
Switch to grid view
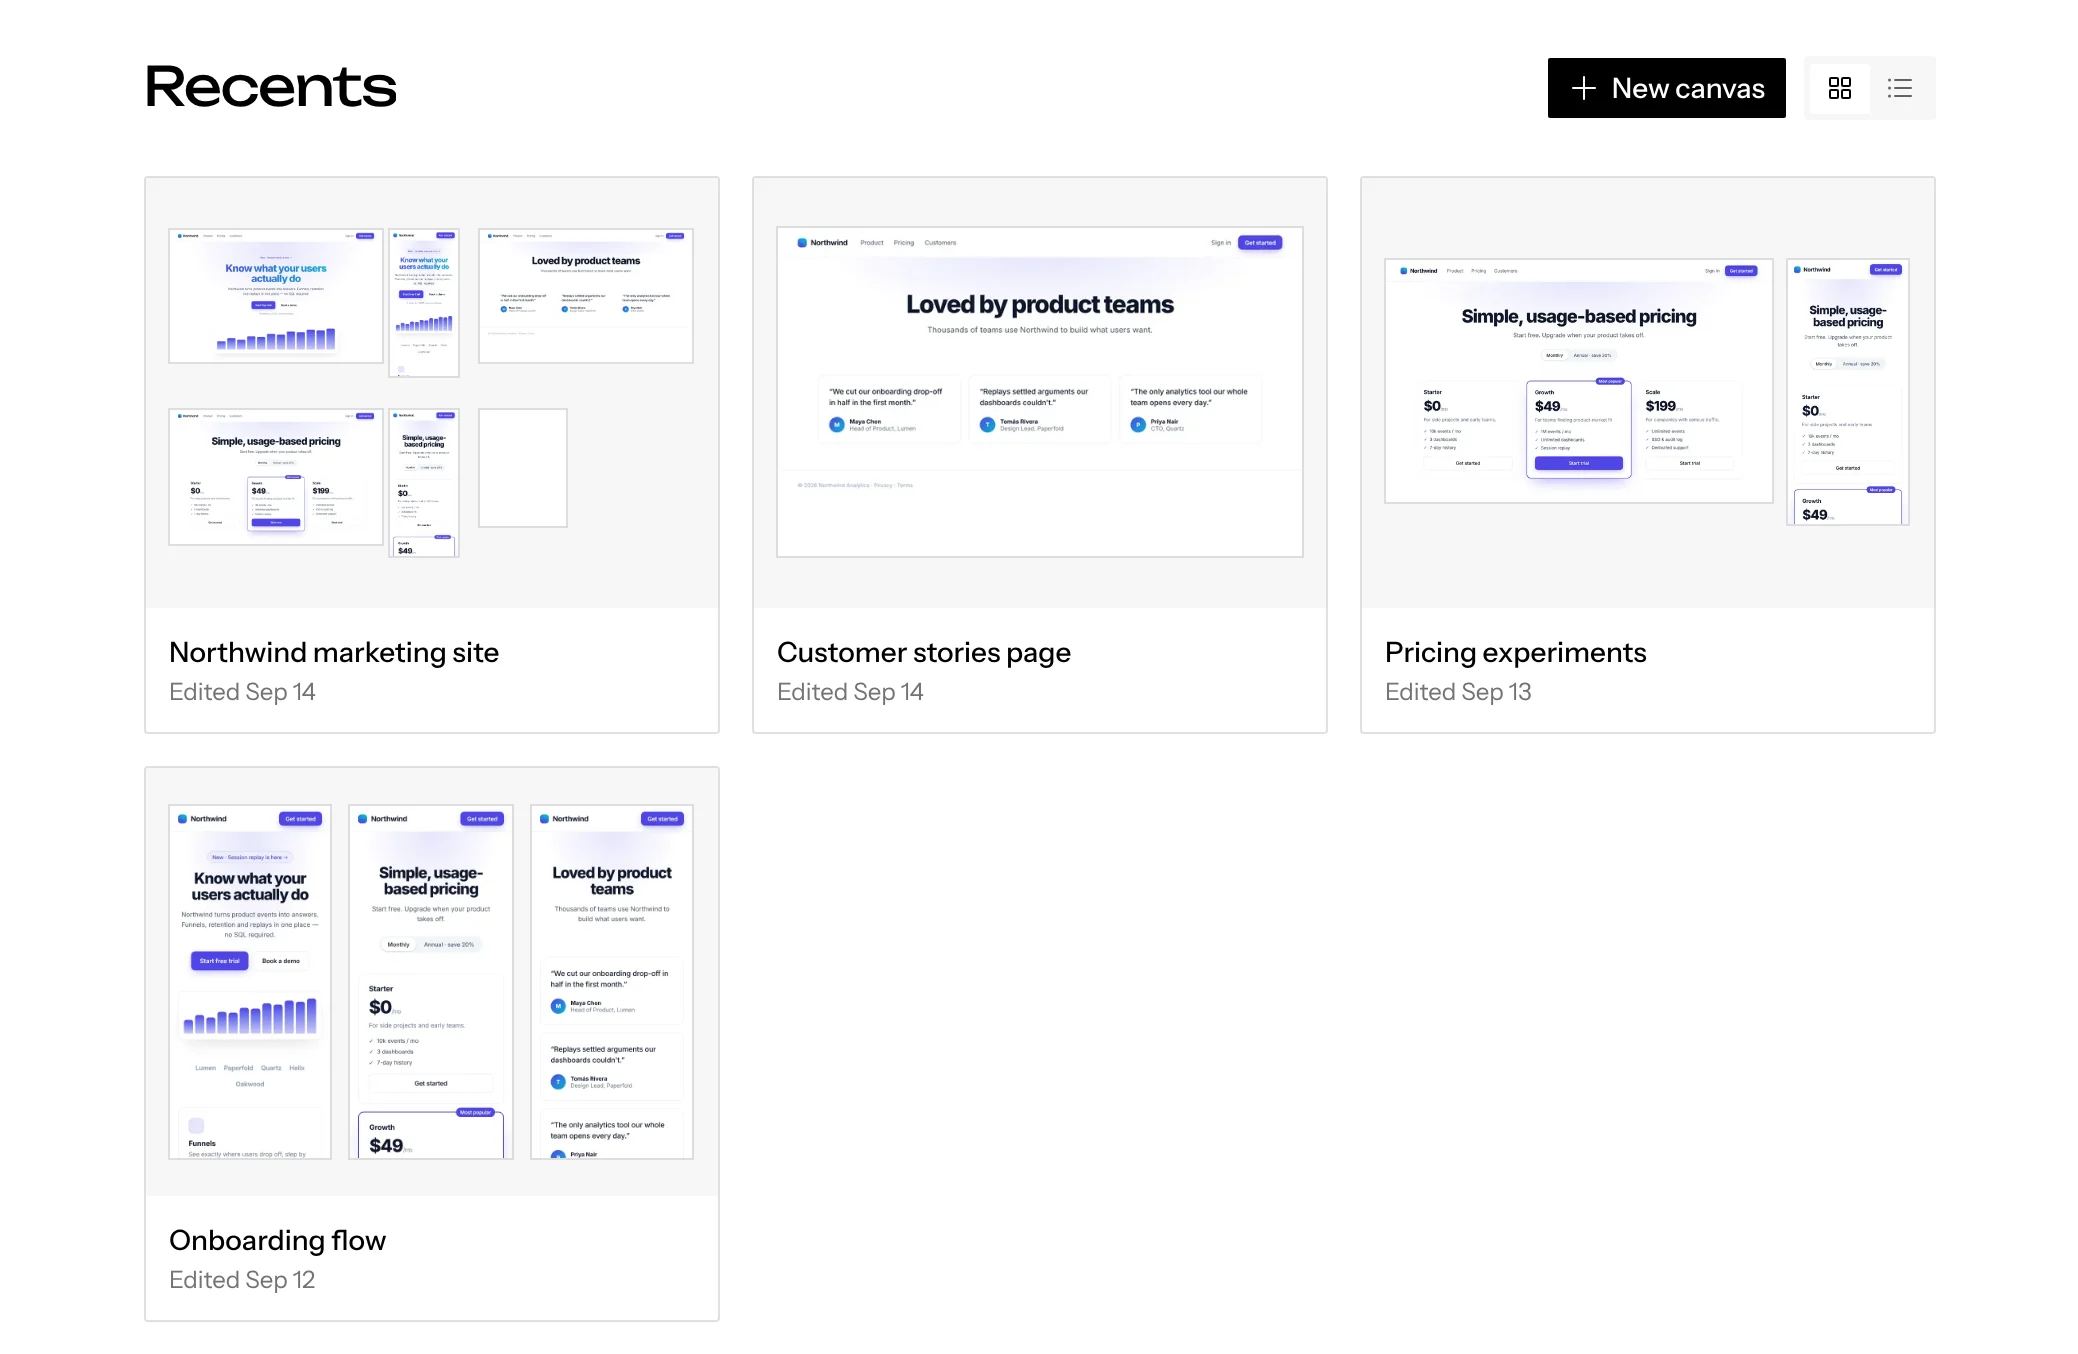pyautogui.click(x=1839, y=88)
